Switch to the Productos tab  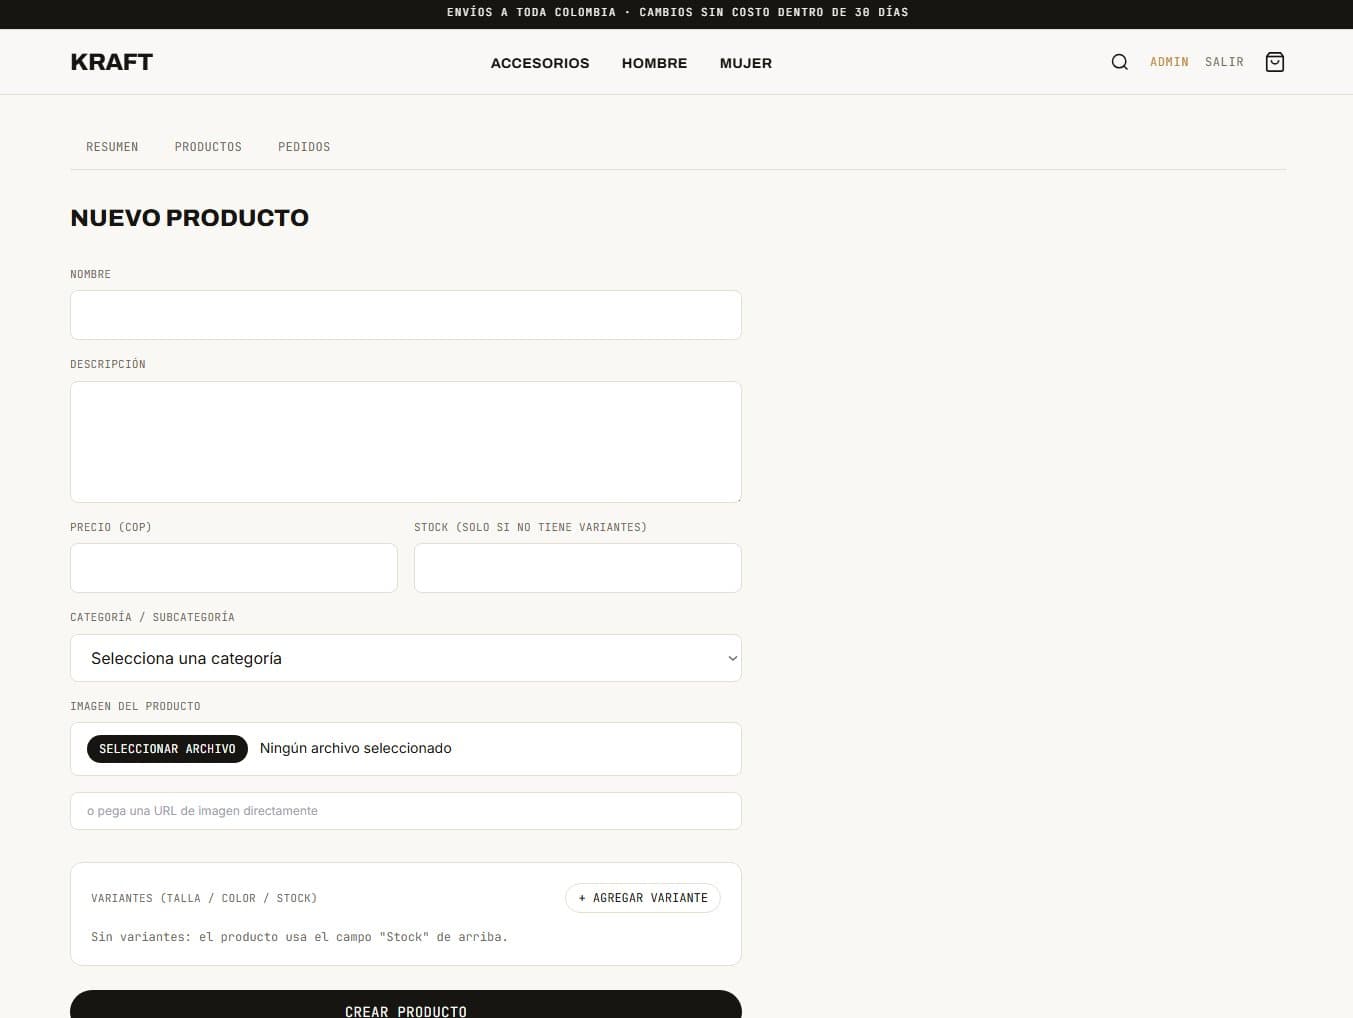[x=208, y=147]
